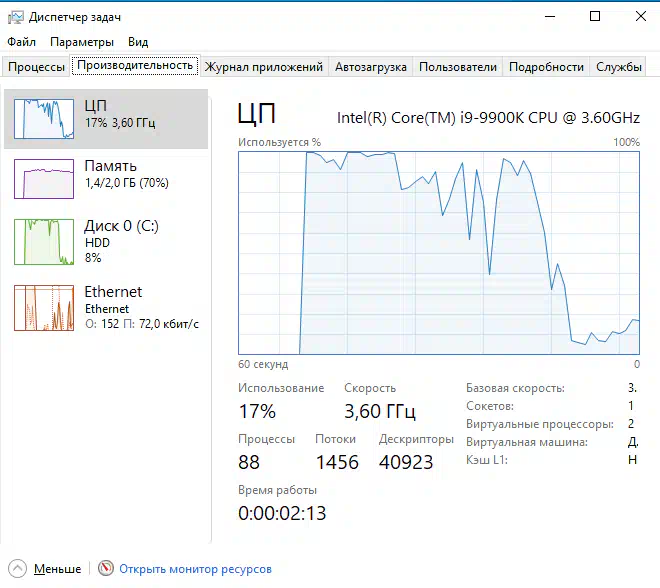Switch to the Журнал приложений tab
Viewport: 660px width, 588px height.
tap(264, 67)
